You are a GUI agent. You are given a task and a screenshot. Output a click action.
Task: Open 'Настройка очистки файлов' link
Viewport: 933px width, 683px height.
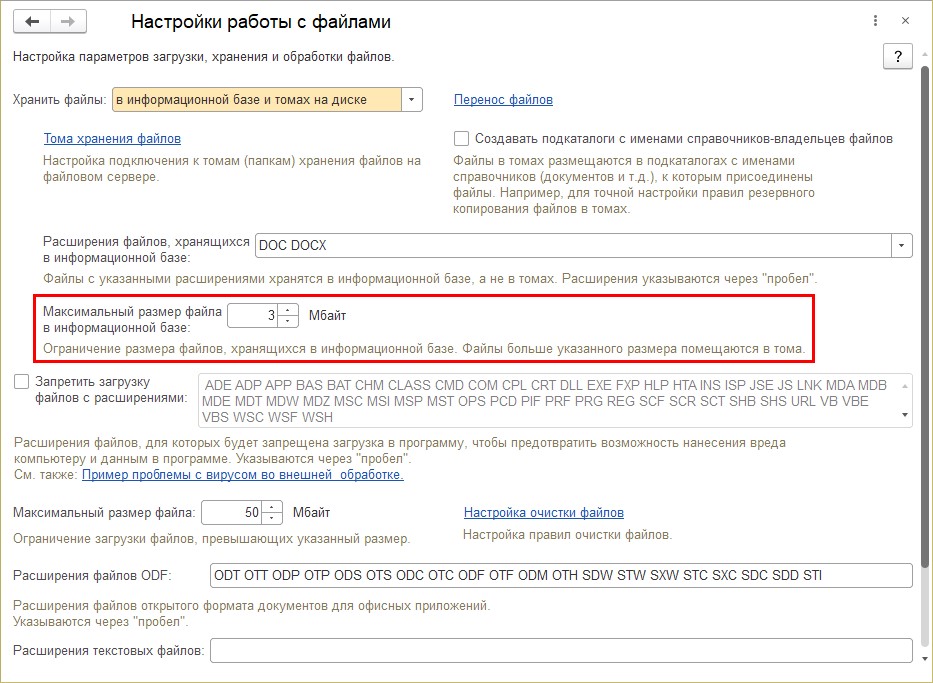[x=543, y=513]
